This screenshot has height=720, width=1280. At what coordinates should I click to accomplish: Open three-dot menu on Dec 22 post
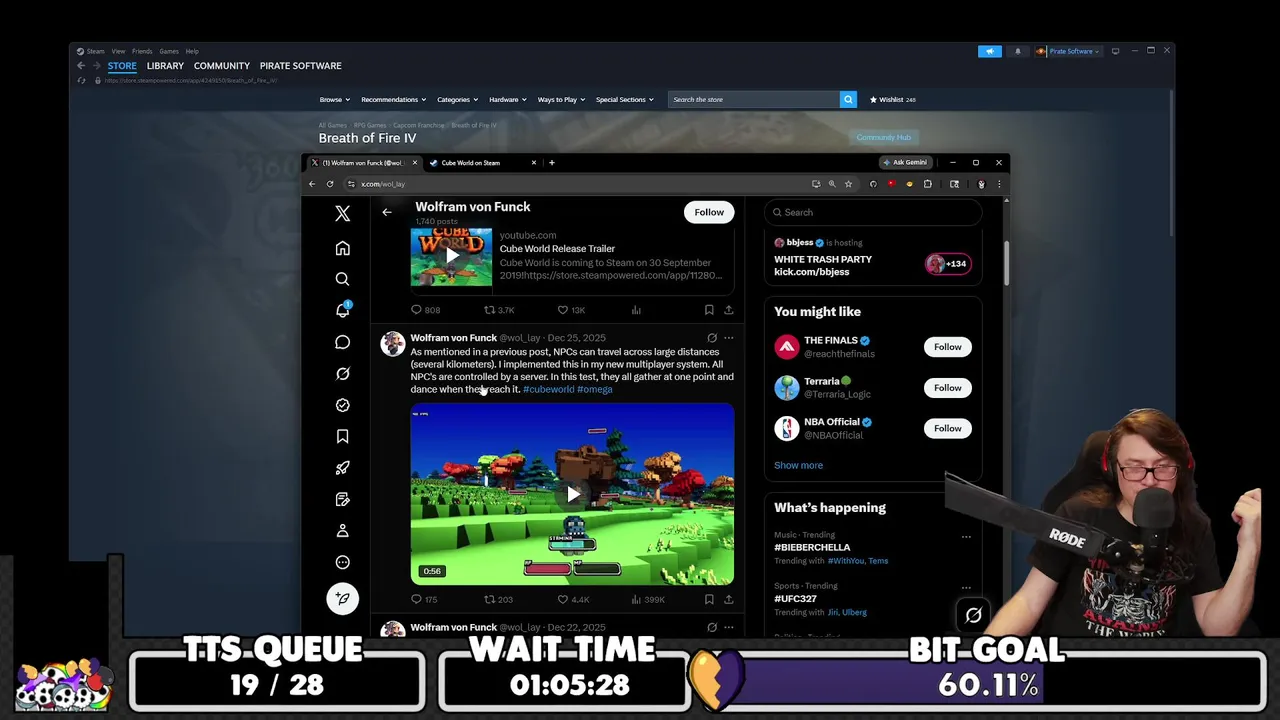point(729,627)
